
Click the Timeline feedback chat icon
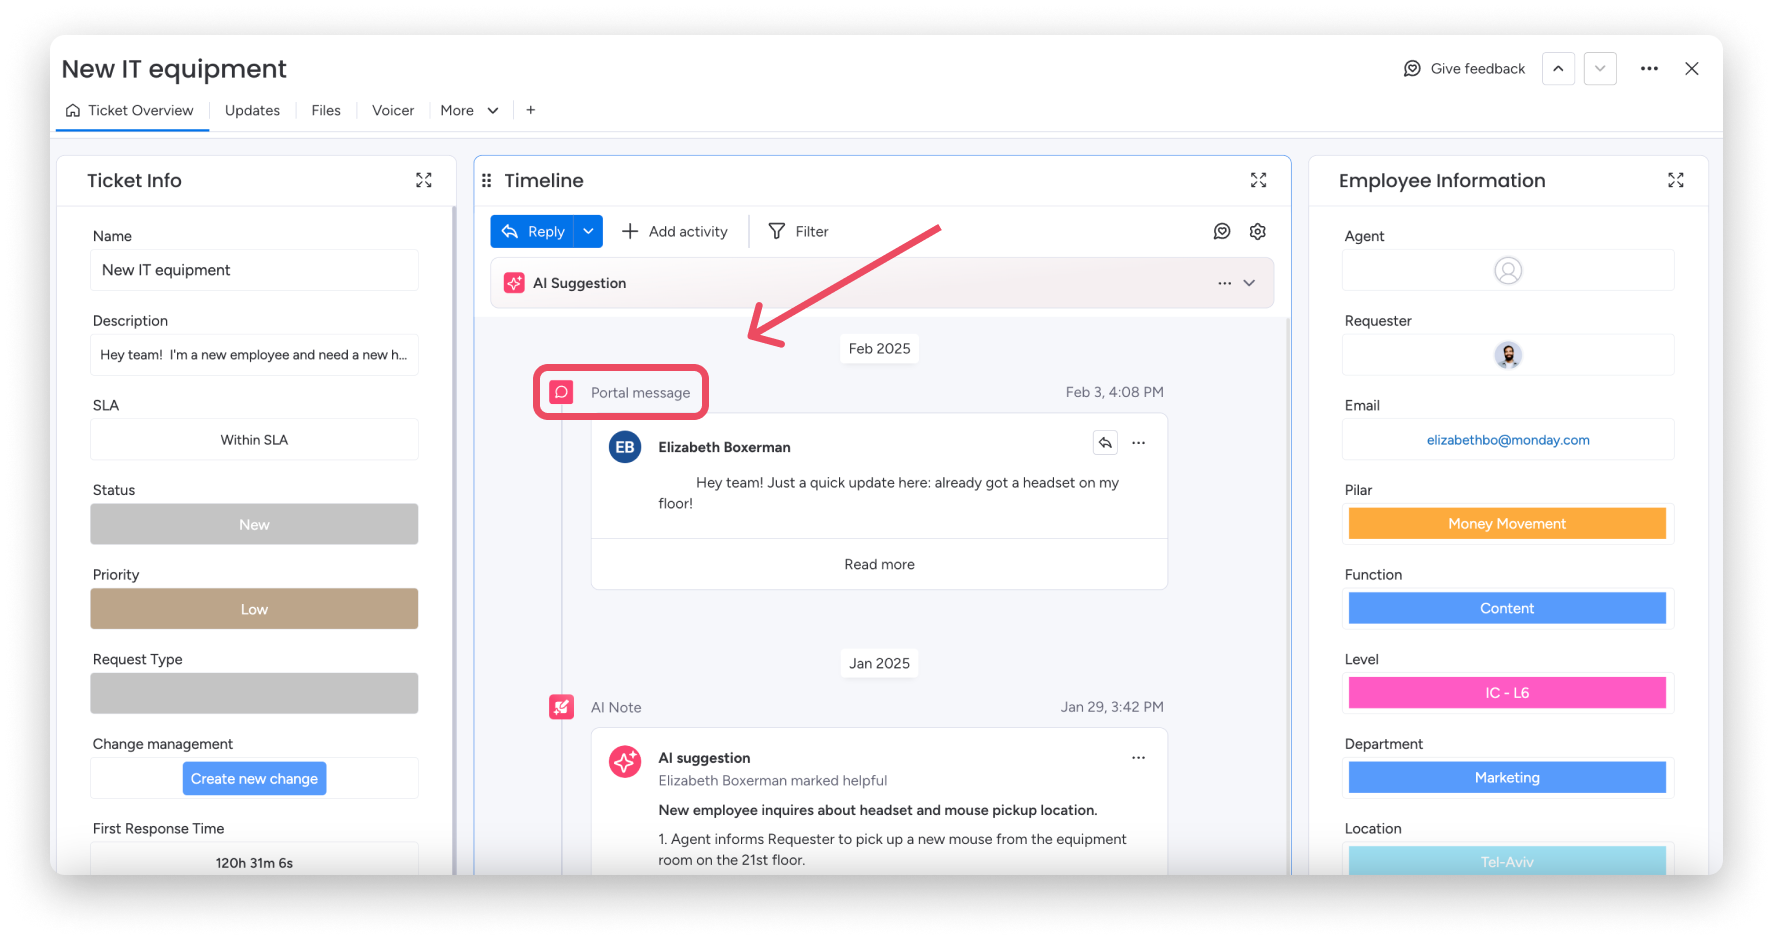point(1221,232)
